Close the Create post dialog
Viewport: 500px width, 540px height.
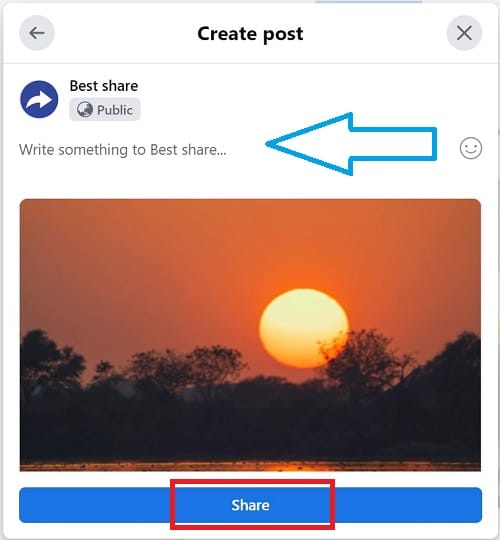coord(464,33)
